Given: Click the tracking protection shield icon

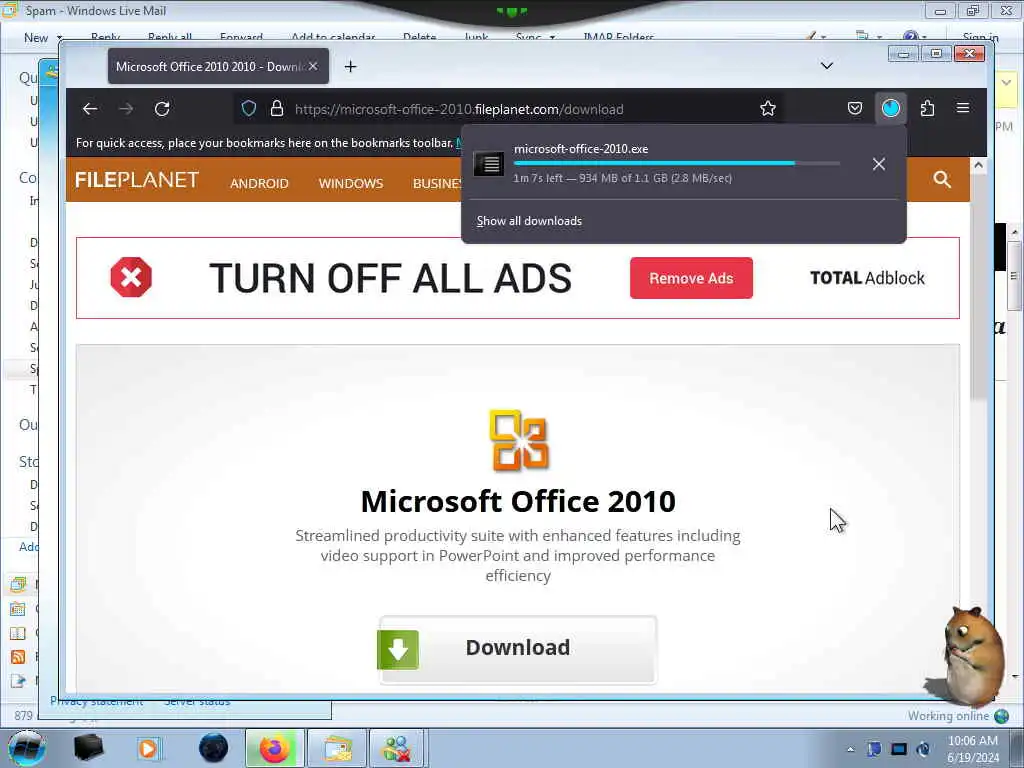Looking at the screenshot, I should pyautogui.click(x=249, y=108).
